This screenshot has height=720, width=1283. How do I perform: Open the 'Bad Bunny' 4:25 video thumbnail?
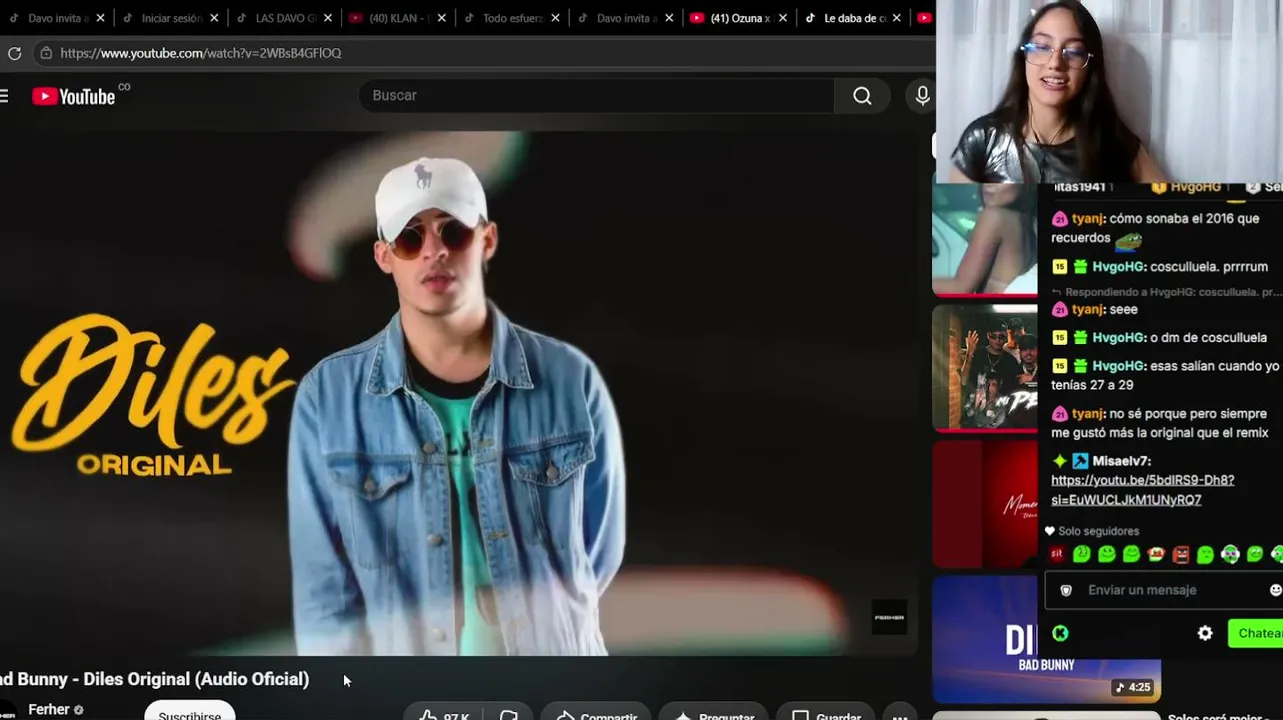(1046, 641)
